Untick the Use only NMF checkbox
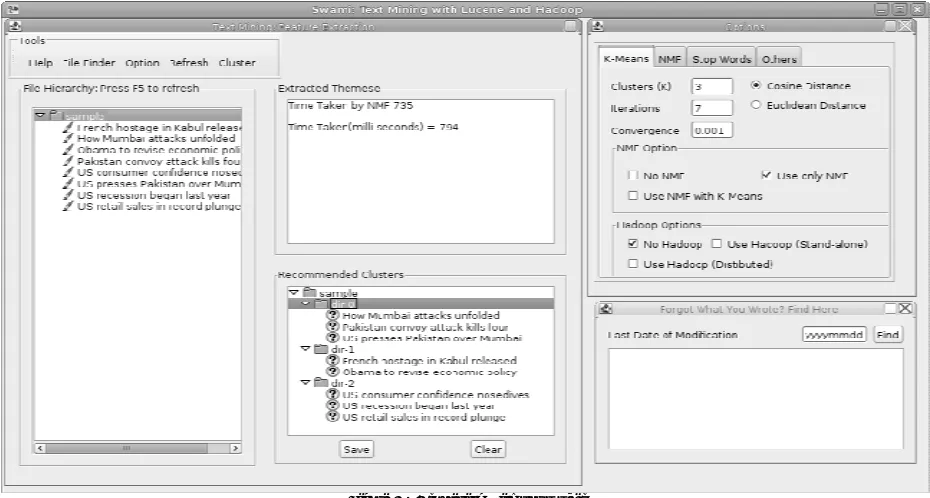 [x=766, y=175]
